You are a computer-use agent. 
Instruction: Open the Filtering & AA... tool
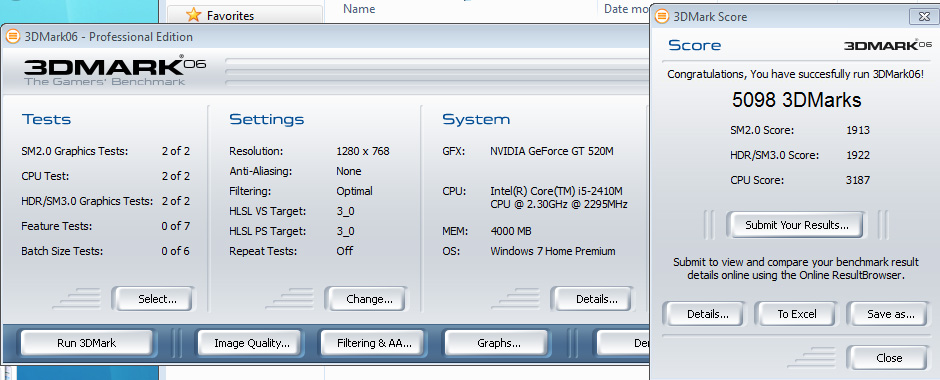tap(374, 343)
